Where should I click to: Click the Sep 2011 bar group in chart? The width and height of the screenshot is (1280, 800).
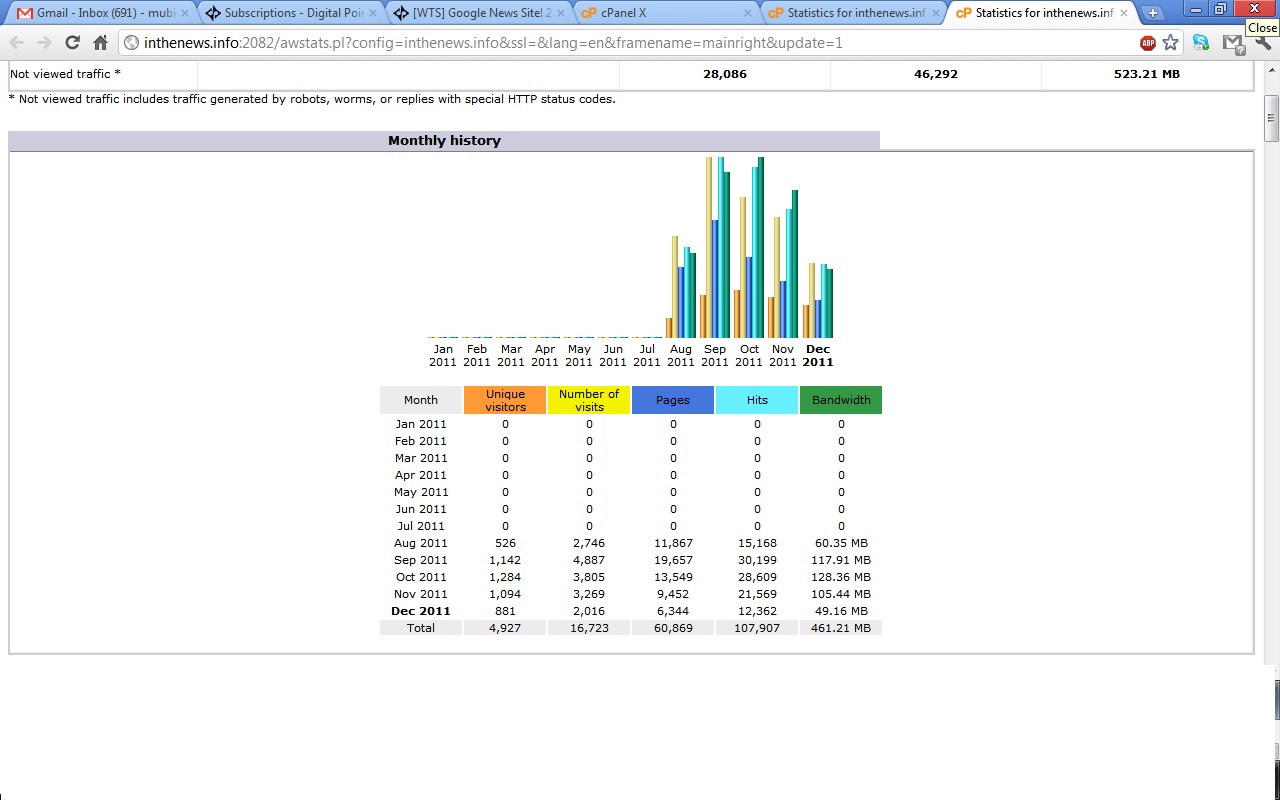(715, 248)
